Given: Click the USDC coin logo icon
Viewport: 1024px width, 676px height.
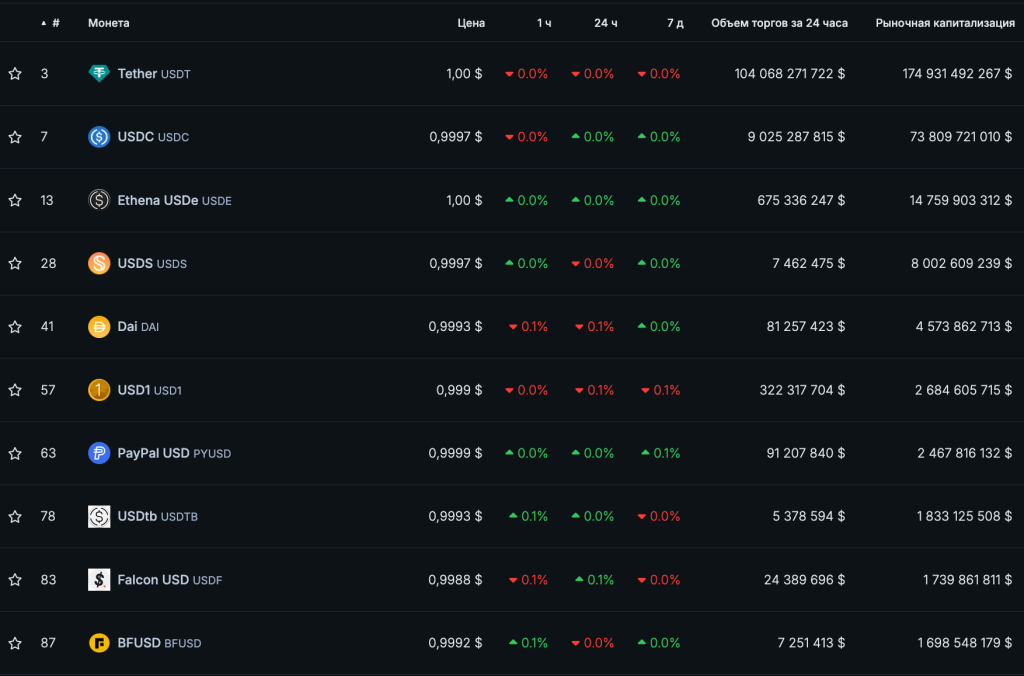Looking at the screenshot, I should tap(99, 137).
